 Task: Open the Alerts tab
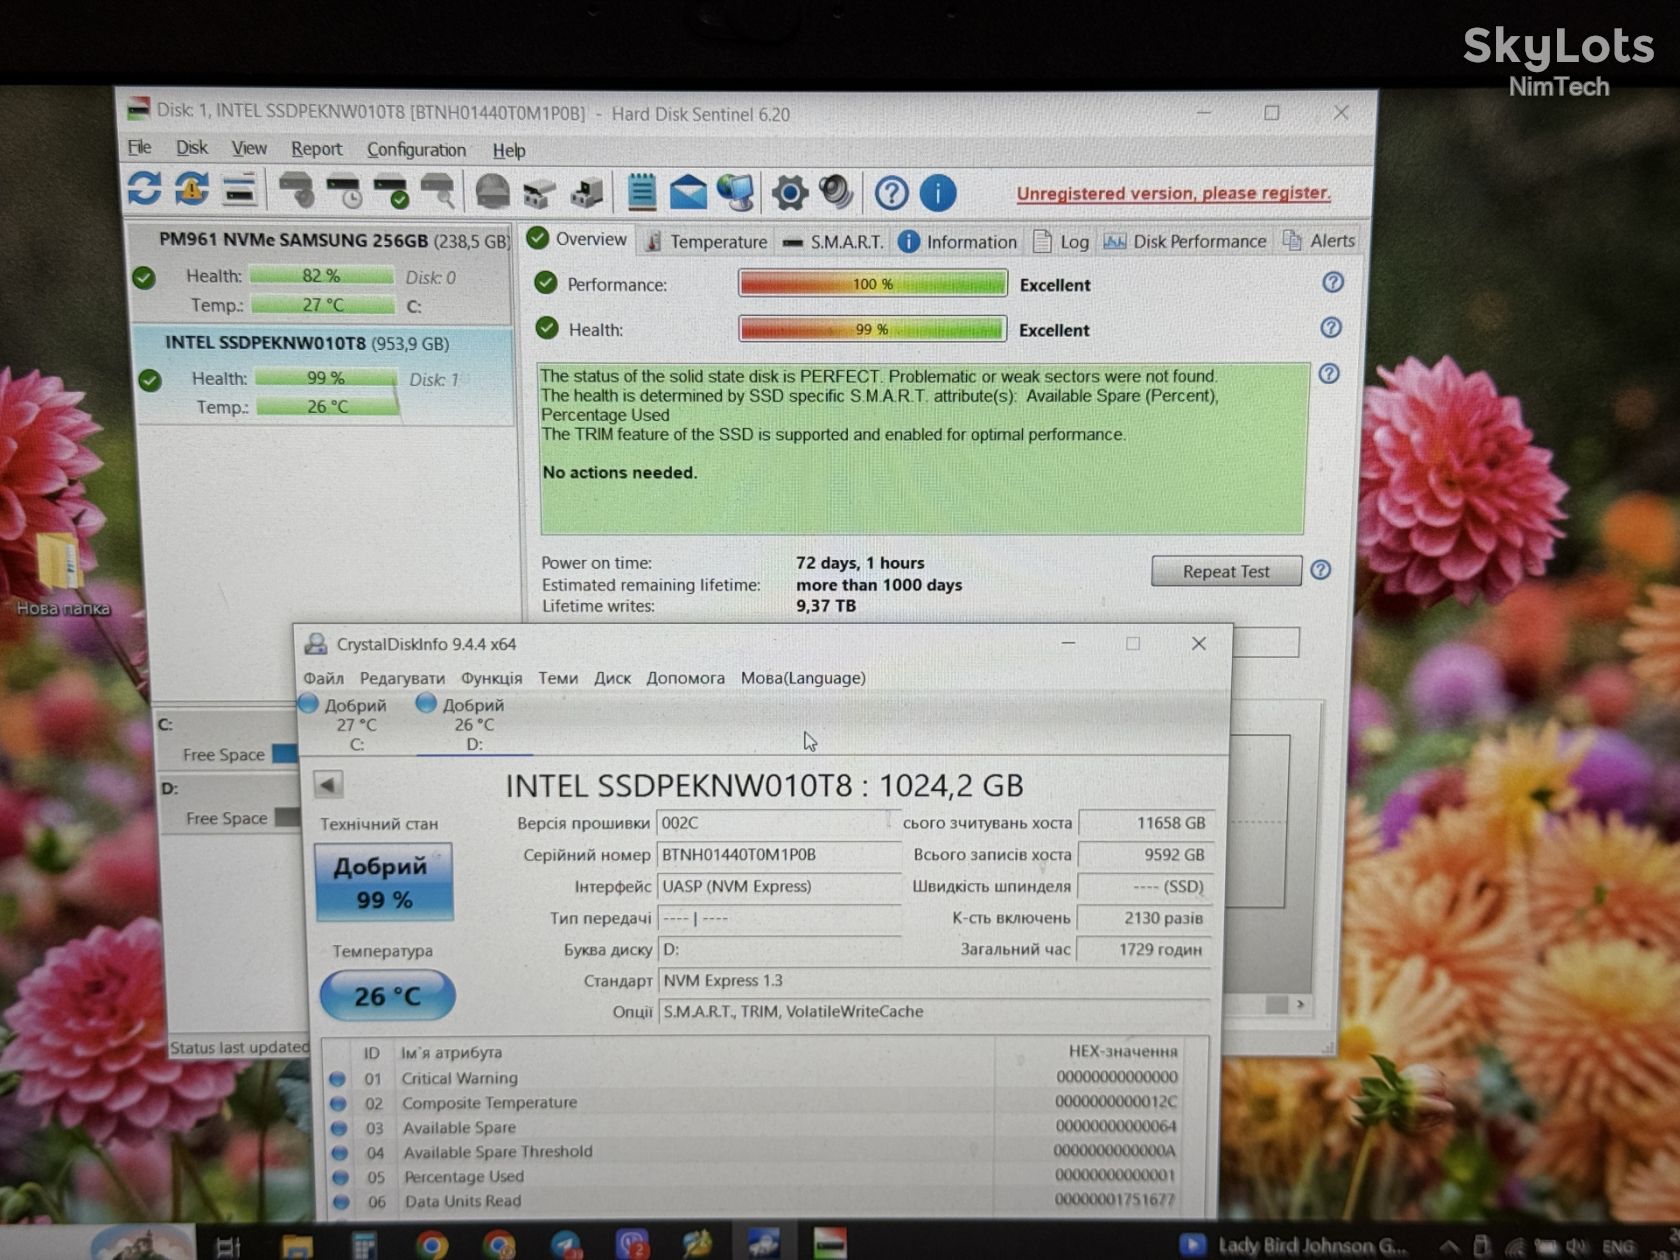(x=1320, y=240)
